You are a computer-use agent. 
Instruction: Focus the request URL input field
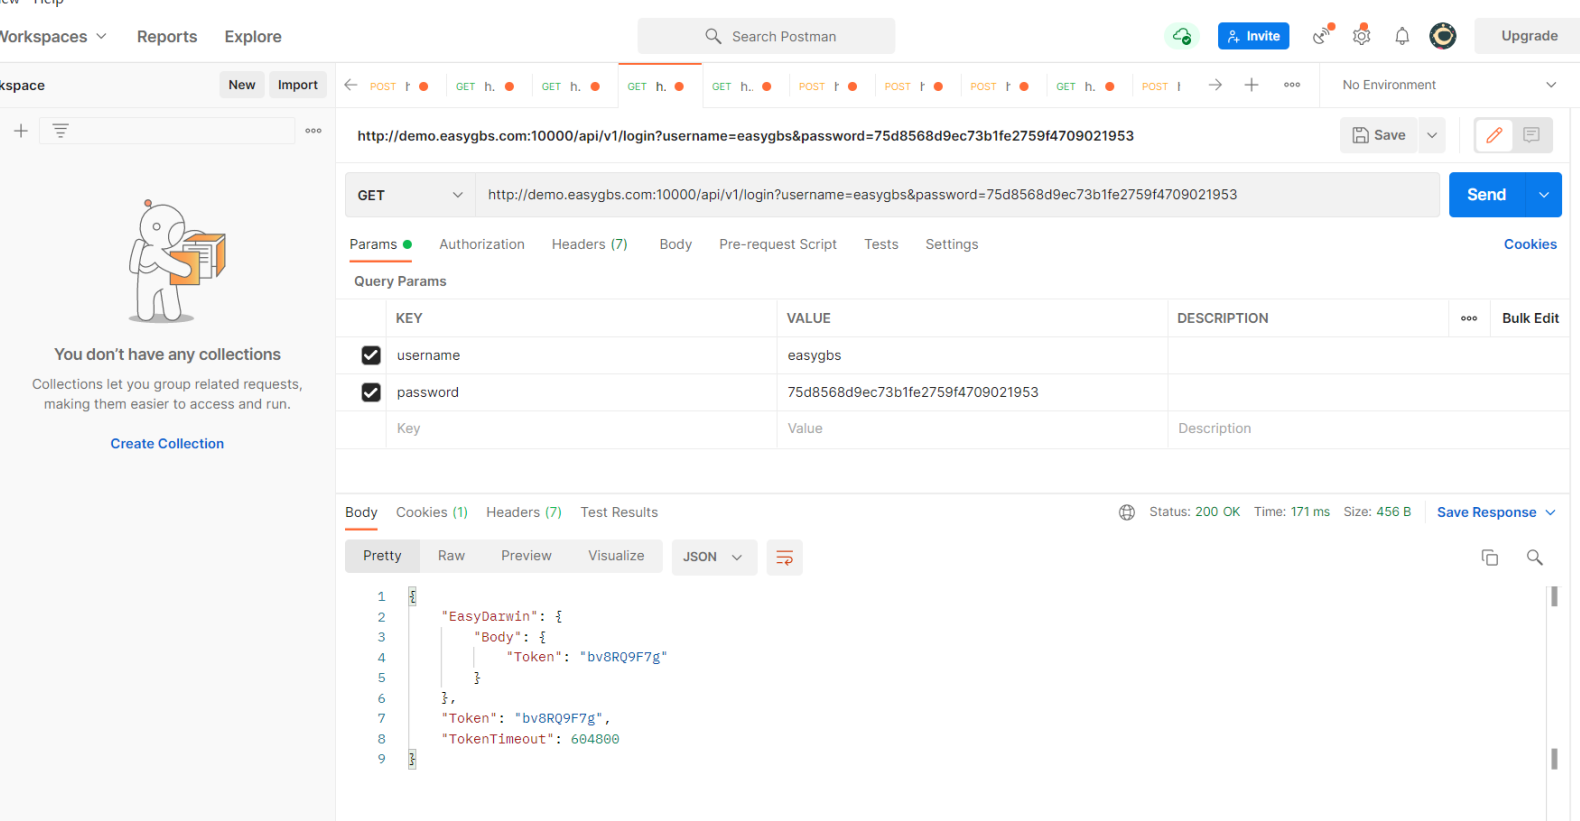coord(957,195)
